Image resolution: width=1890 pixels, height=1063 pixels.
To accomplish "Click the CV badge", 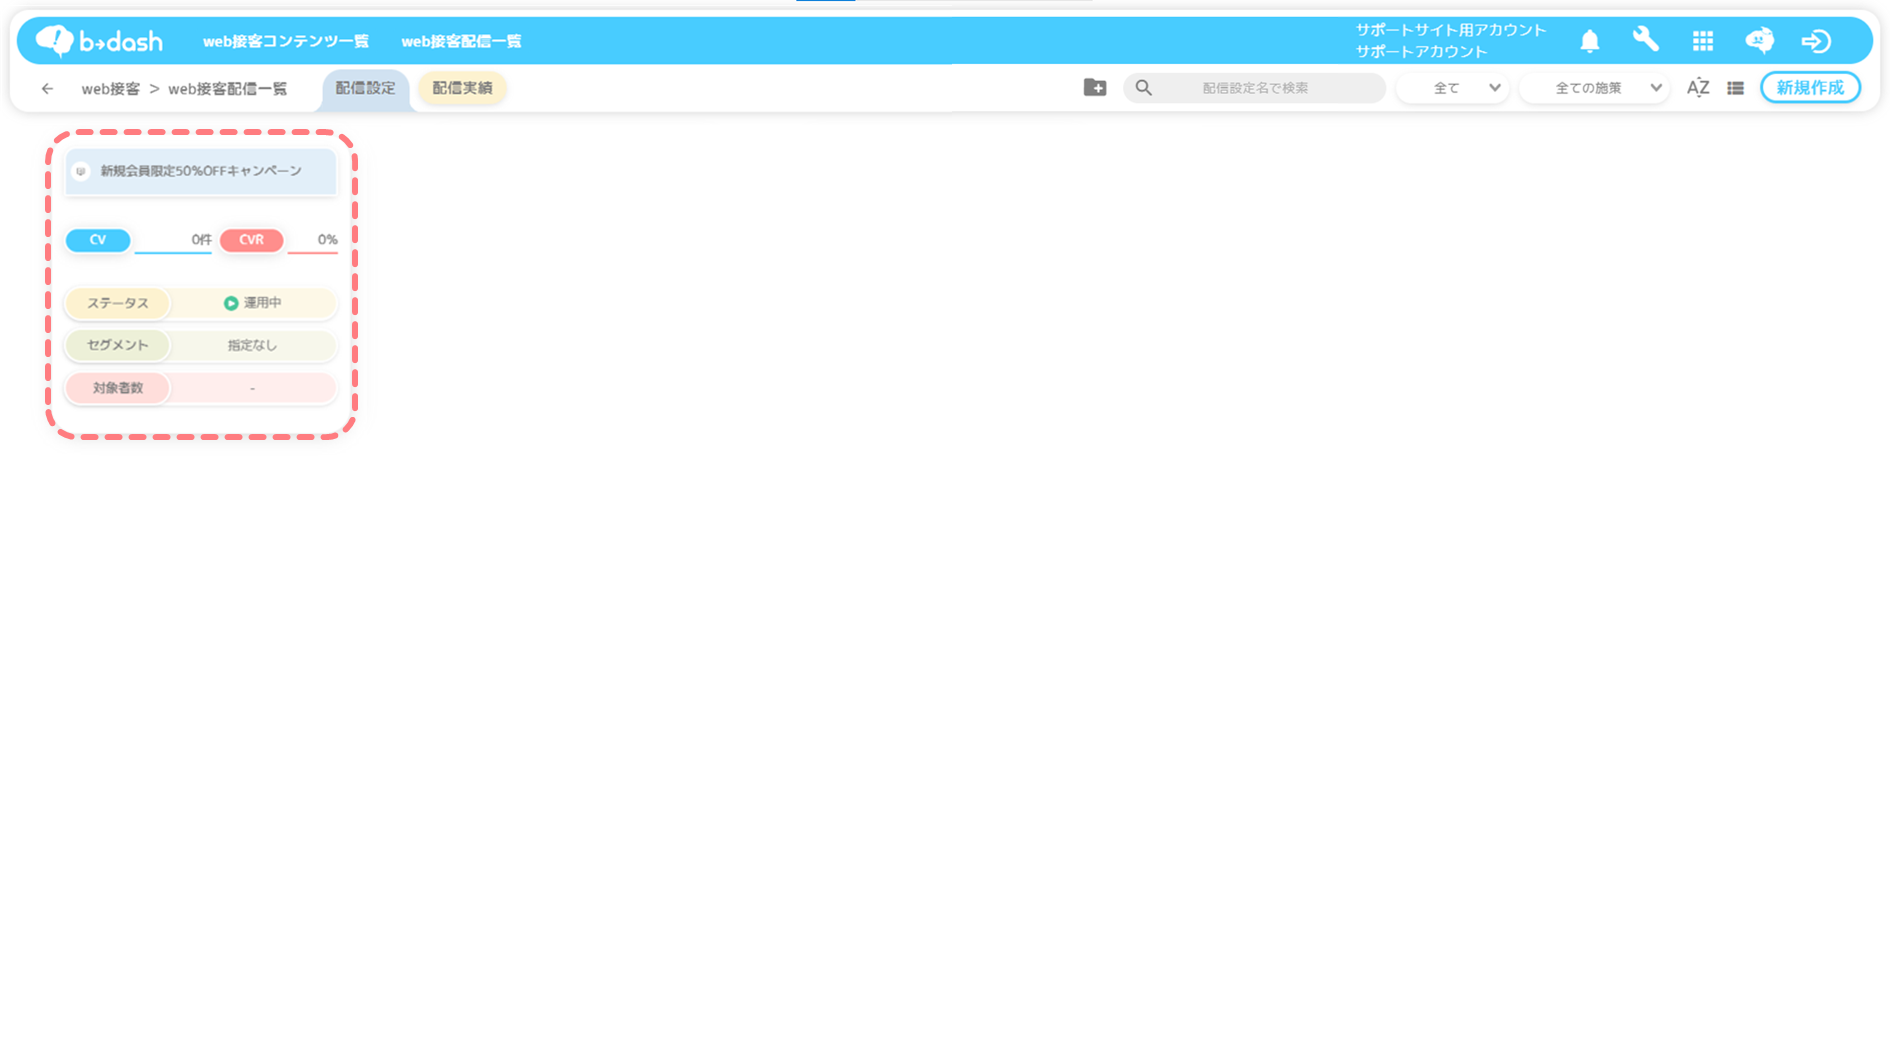I will 98,240.
